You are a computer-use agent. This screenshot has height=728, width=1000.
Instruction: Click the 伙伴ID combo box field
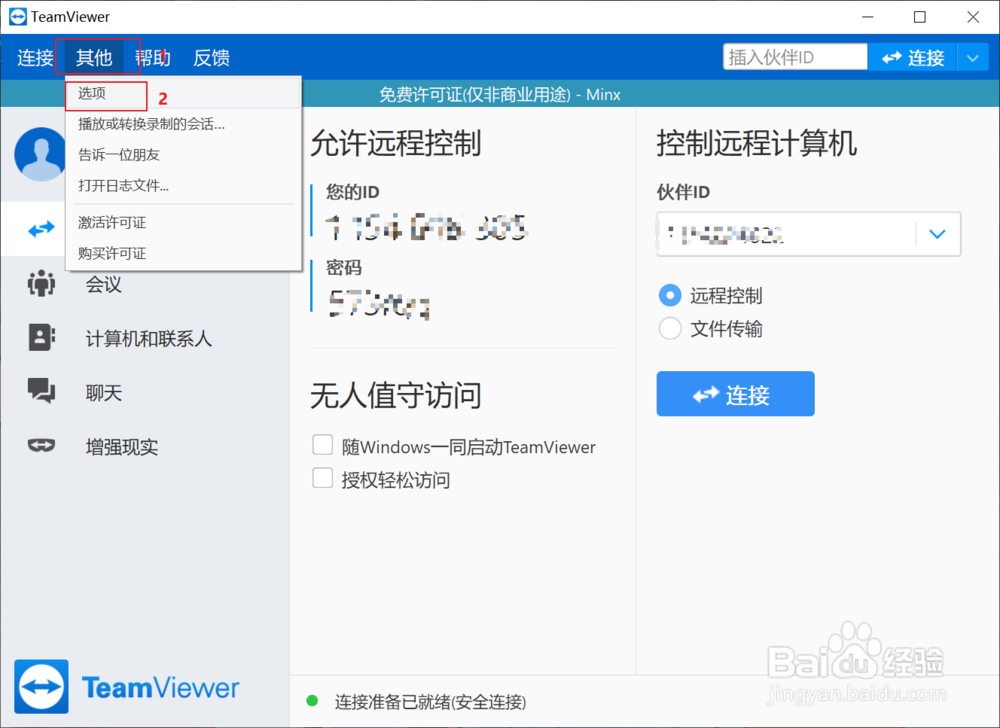click(809, 234)
